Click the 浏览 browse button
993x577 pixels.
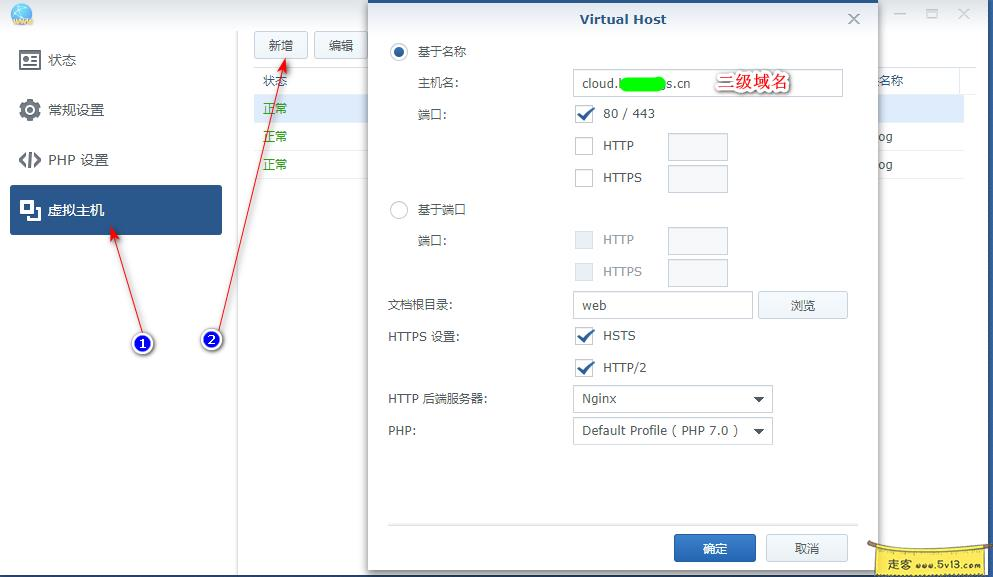[x=803, y=304]
